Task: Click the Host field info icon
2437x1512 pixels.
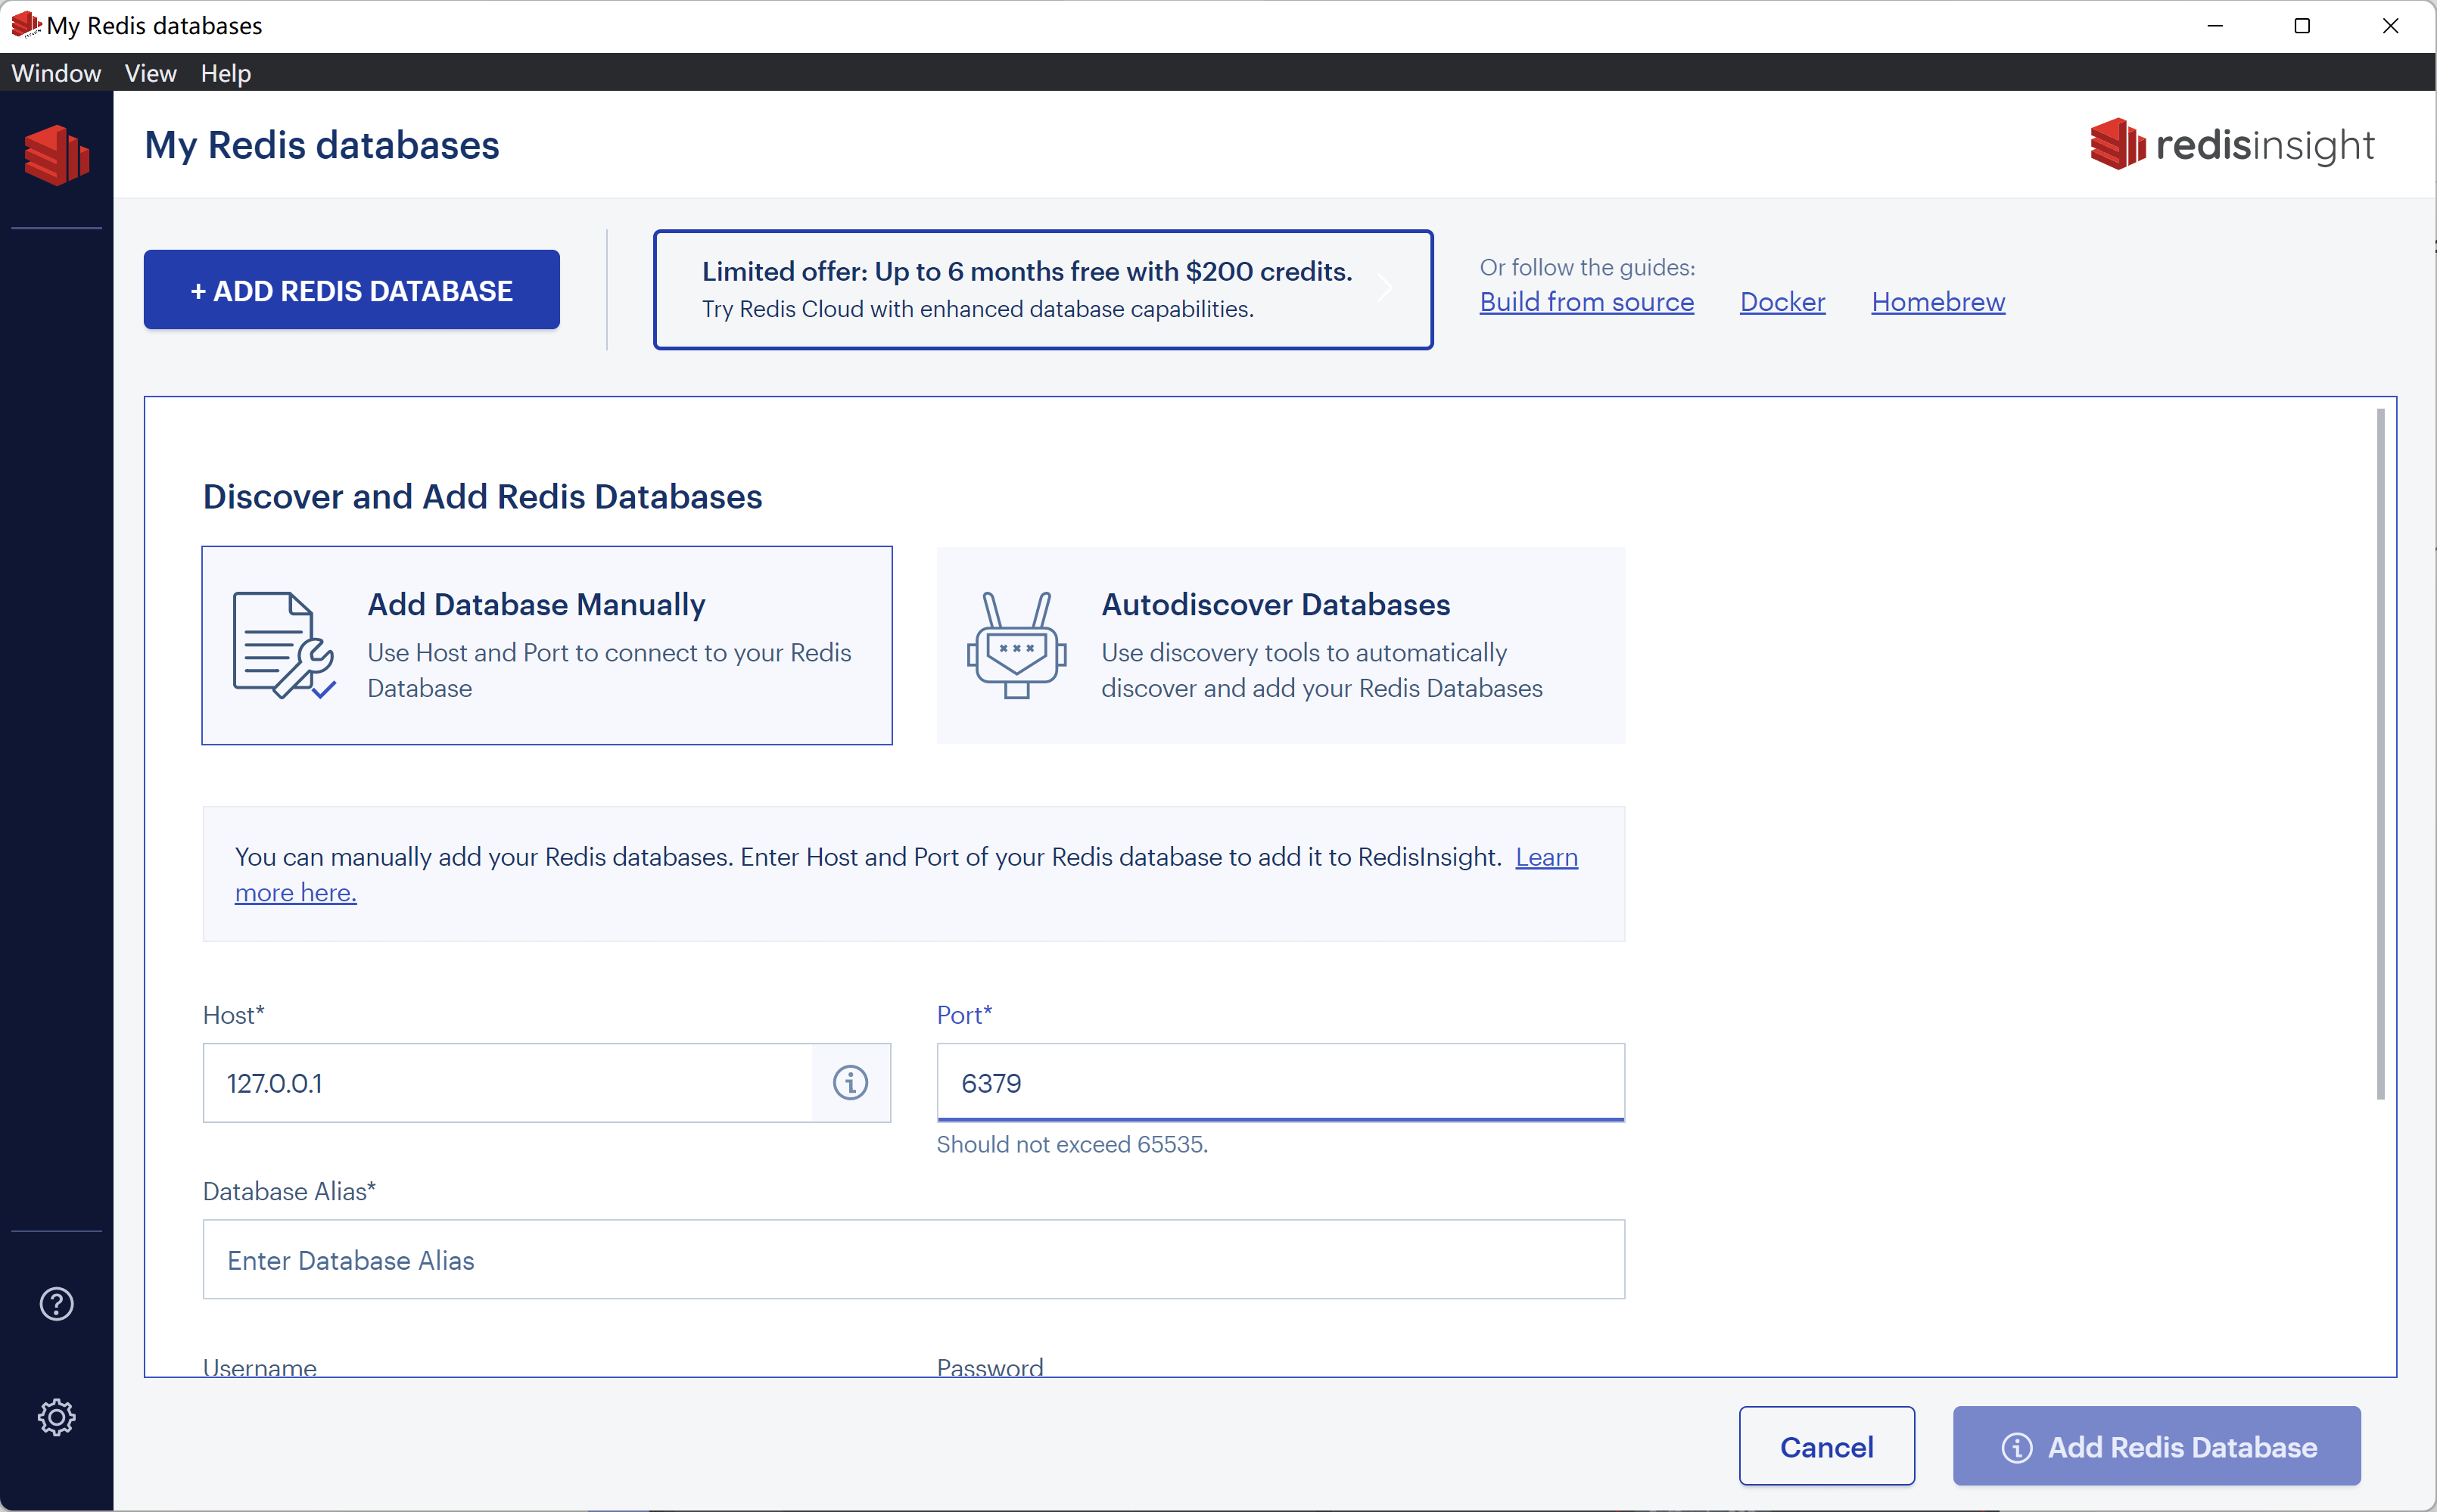Action: point(850,1083)
